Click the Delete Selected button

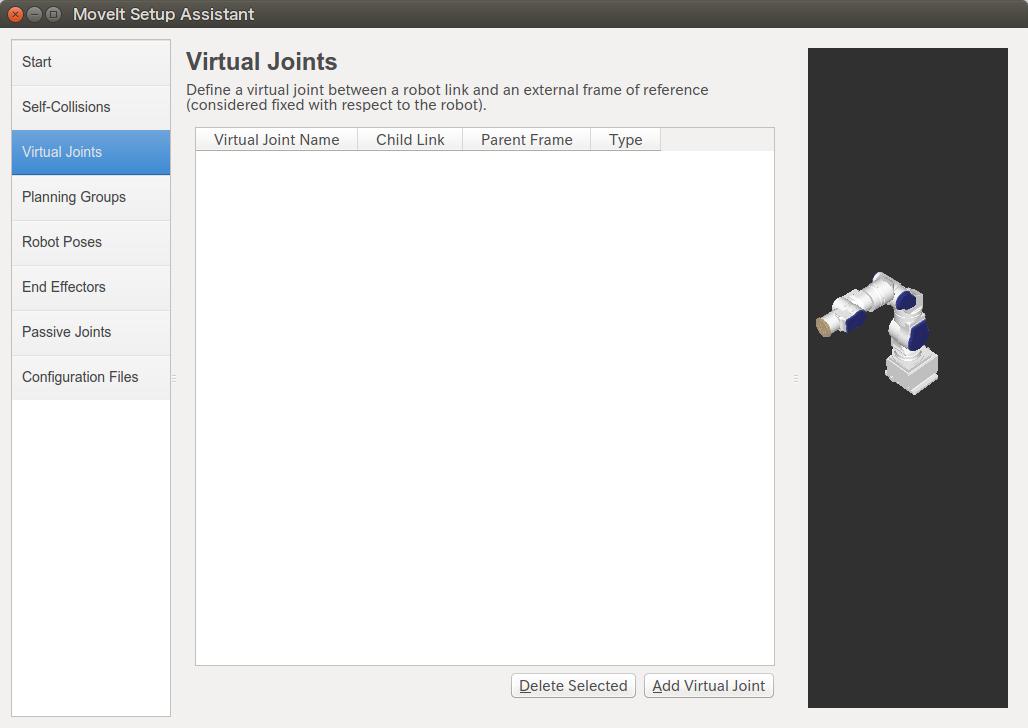coord(573,686)
